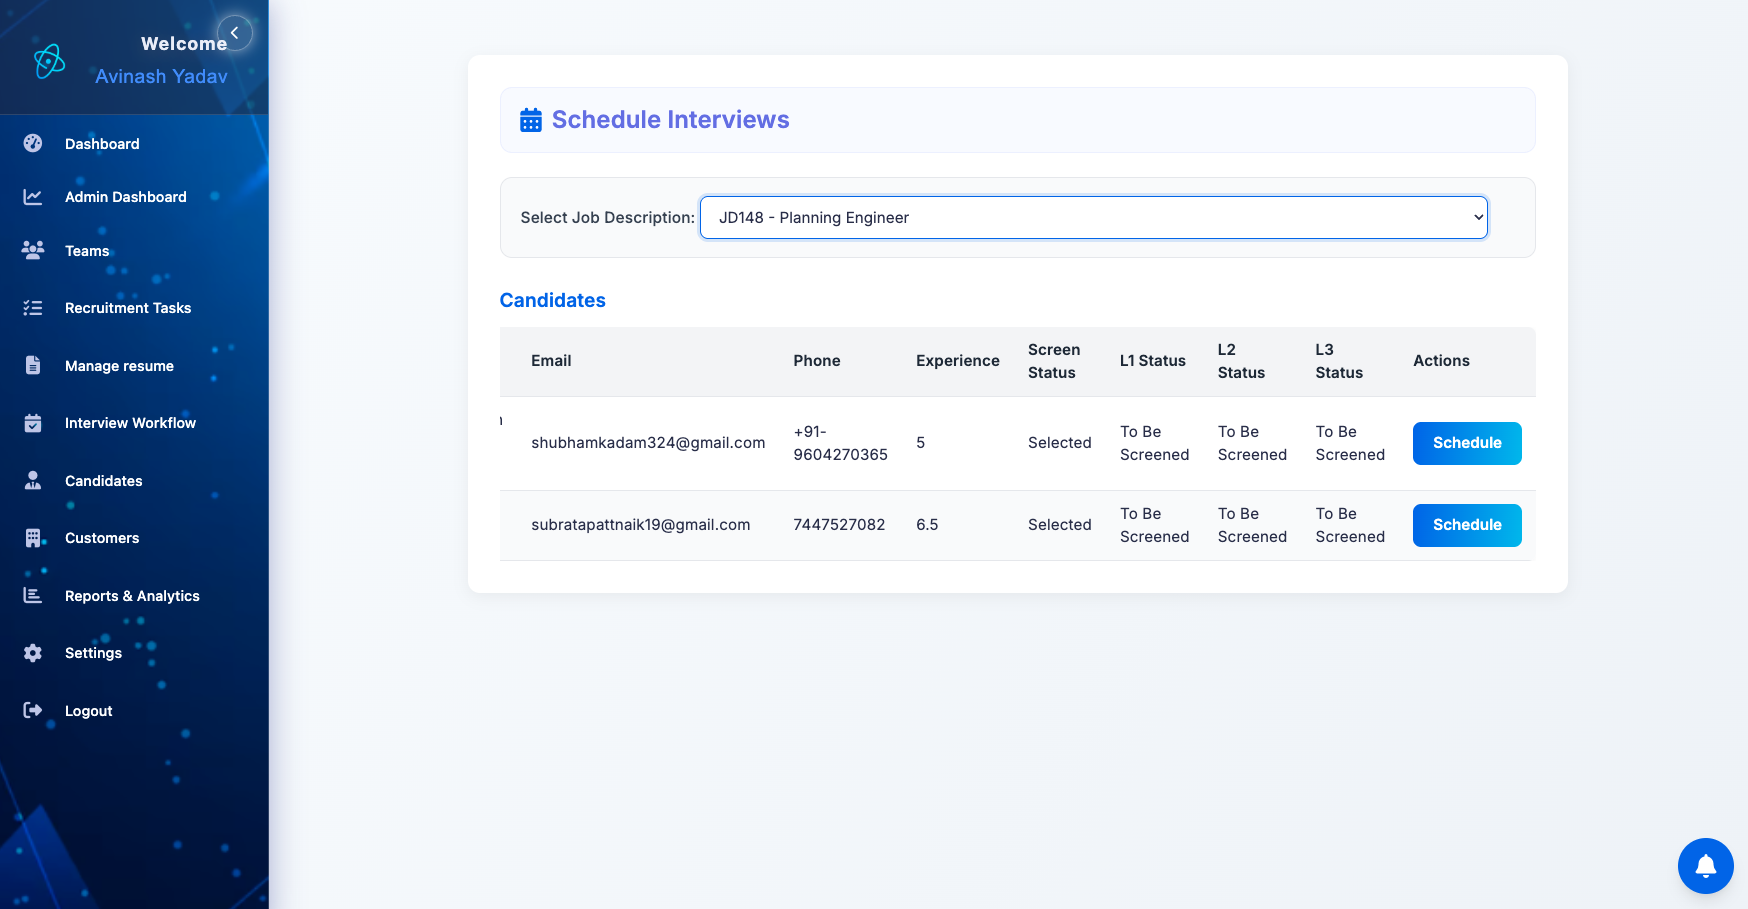1748x909 pixels.
Task: Click the Experience column header
Action: click(x=957, y=361)
